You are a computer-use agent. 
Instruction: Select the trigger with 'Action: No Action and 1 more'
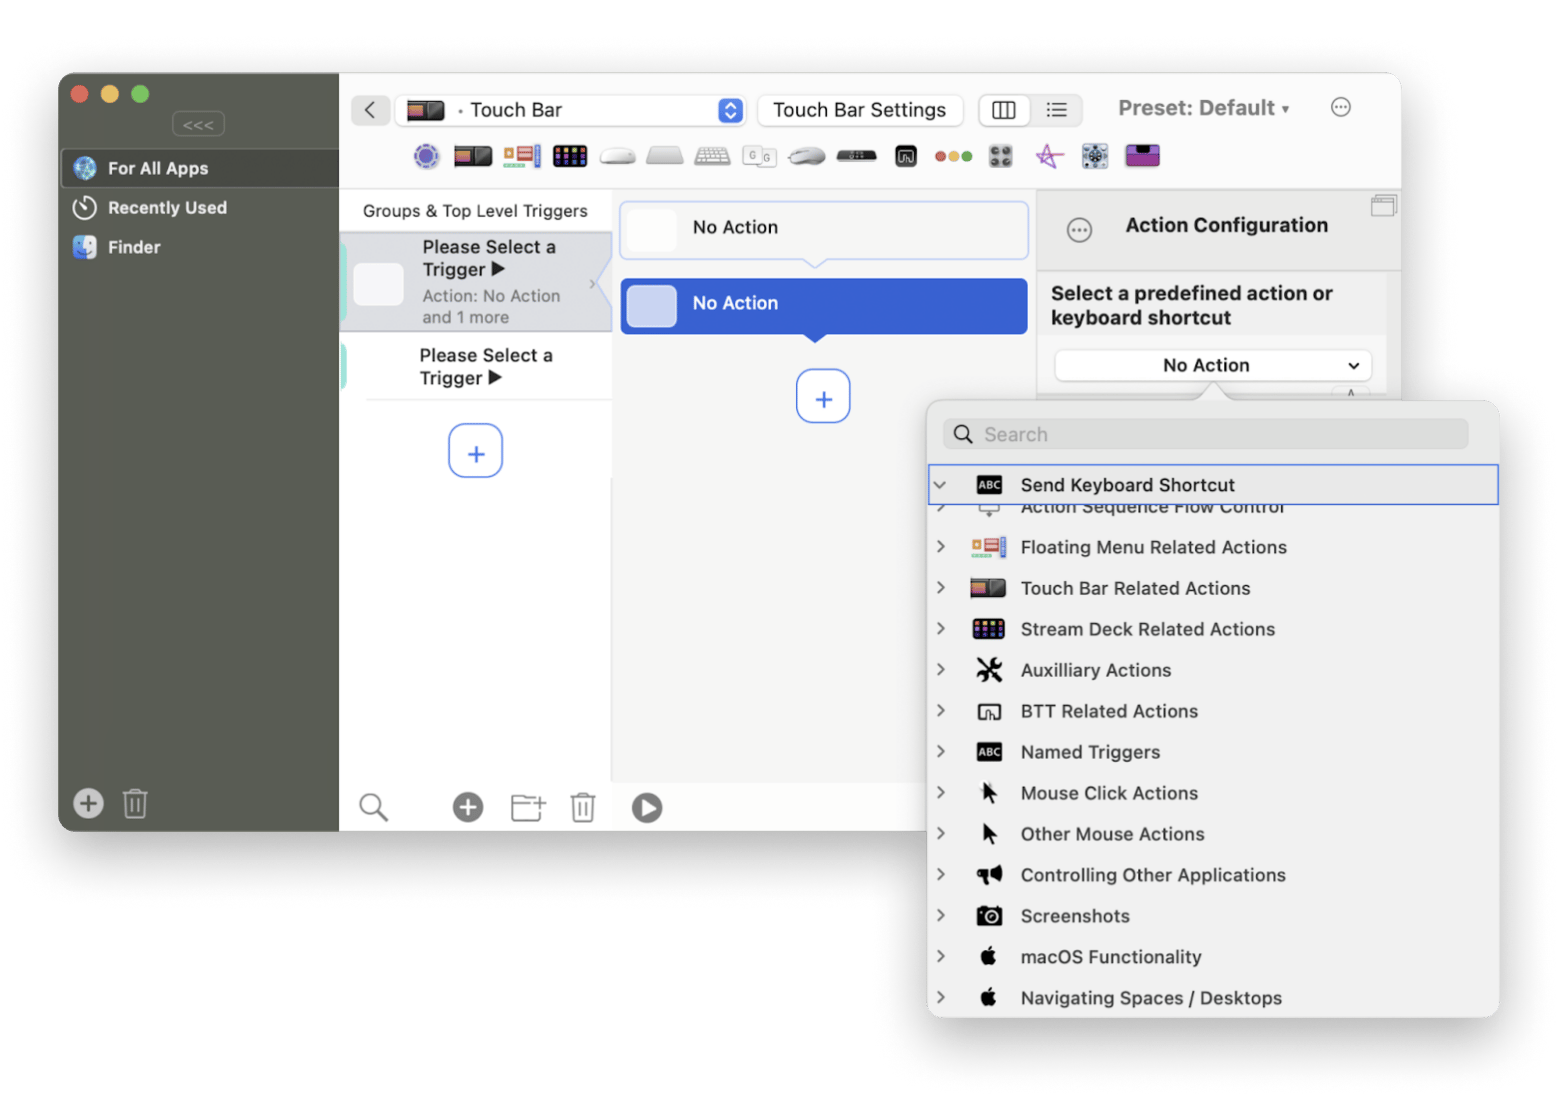coord(476,282)
